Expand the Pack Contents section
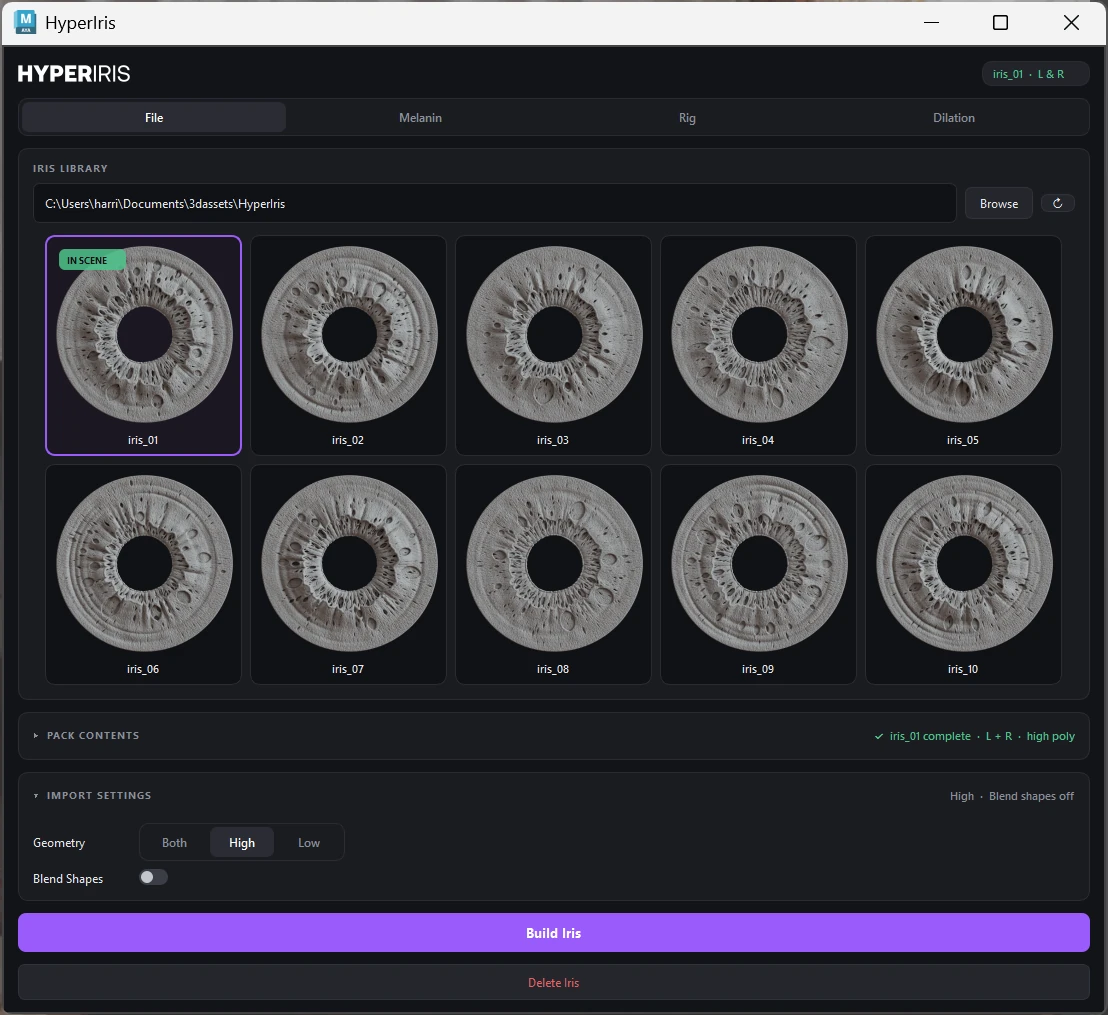The image size is (1108, 1015). [x=86, y=735]
